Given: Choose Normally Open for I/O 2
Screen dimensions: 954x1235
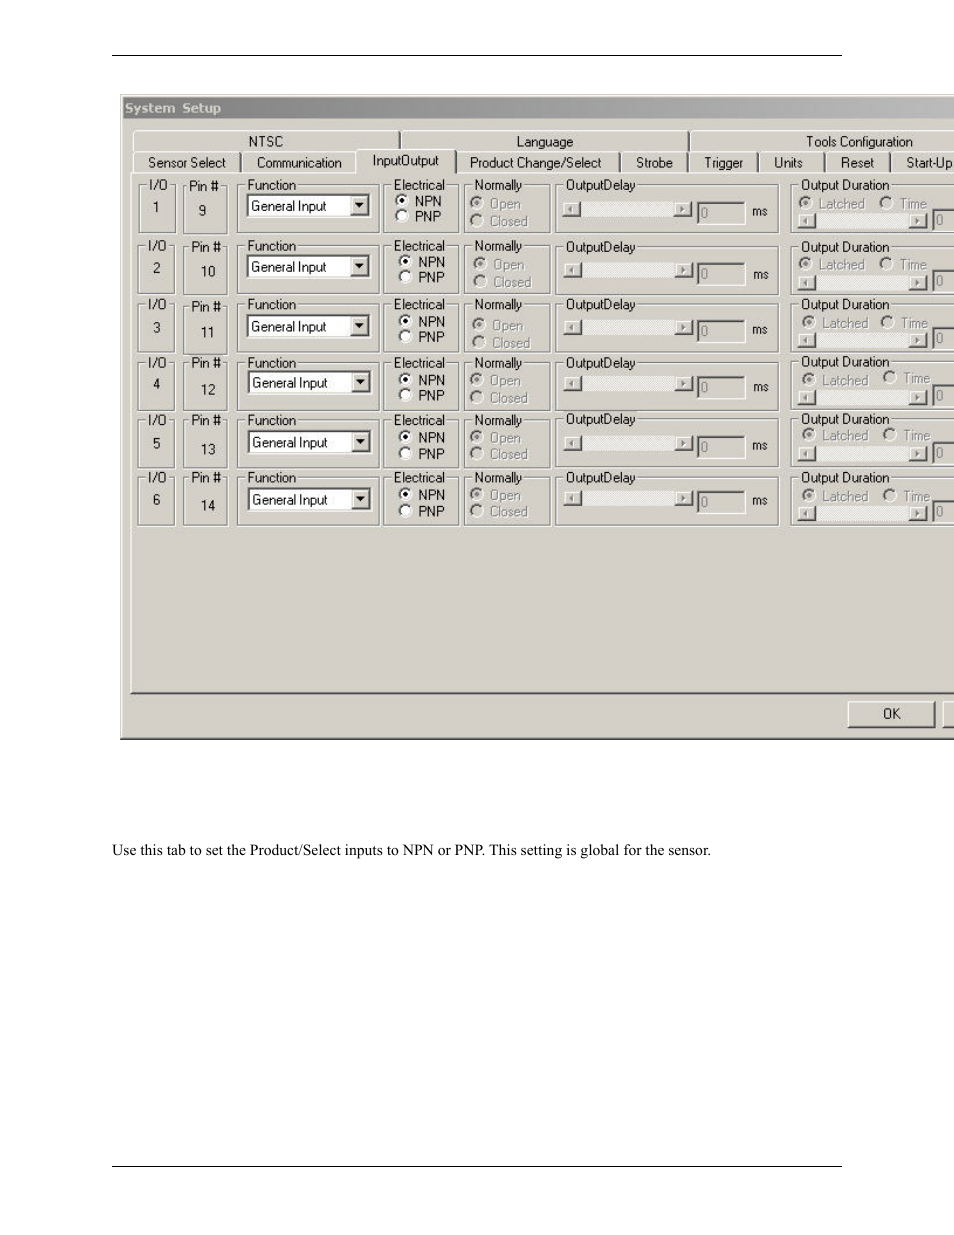Looking at the screenshot, I should (499, 265).
